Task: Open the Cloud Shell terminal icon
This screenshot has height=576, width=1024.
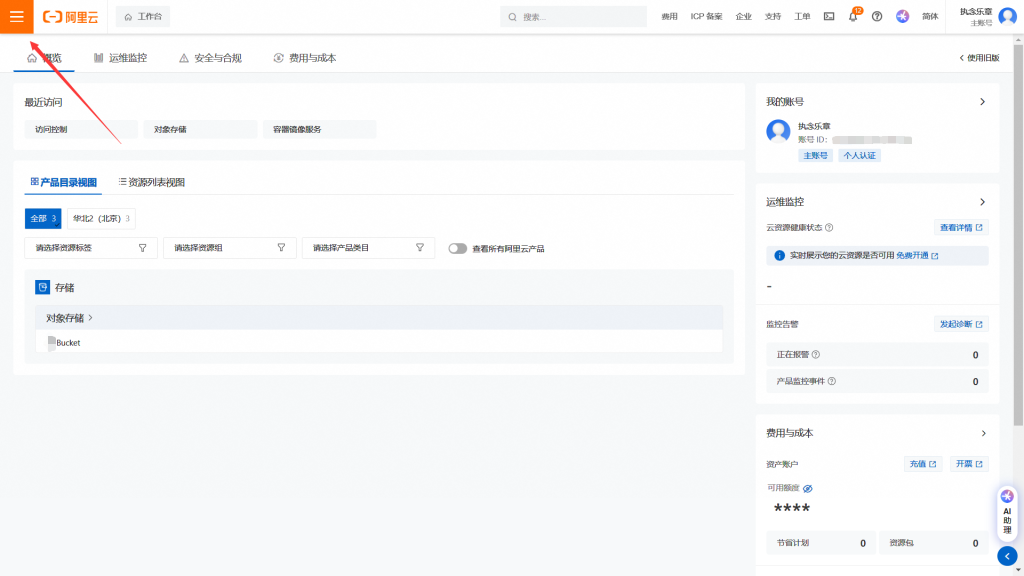Action: 829,17
